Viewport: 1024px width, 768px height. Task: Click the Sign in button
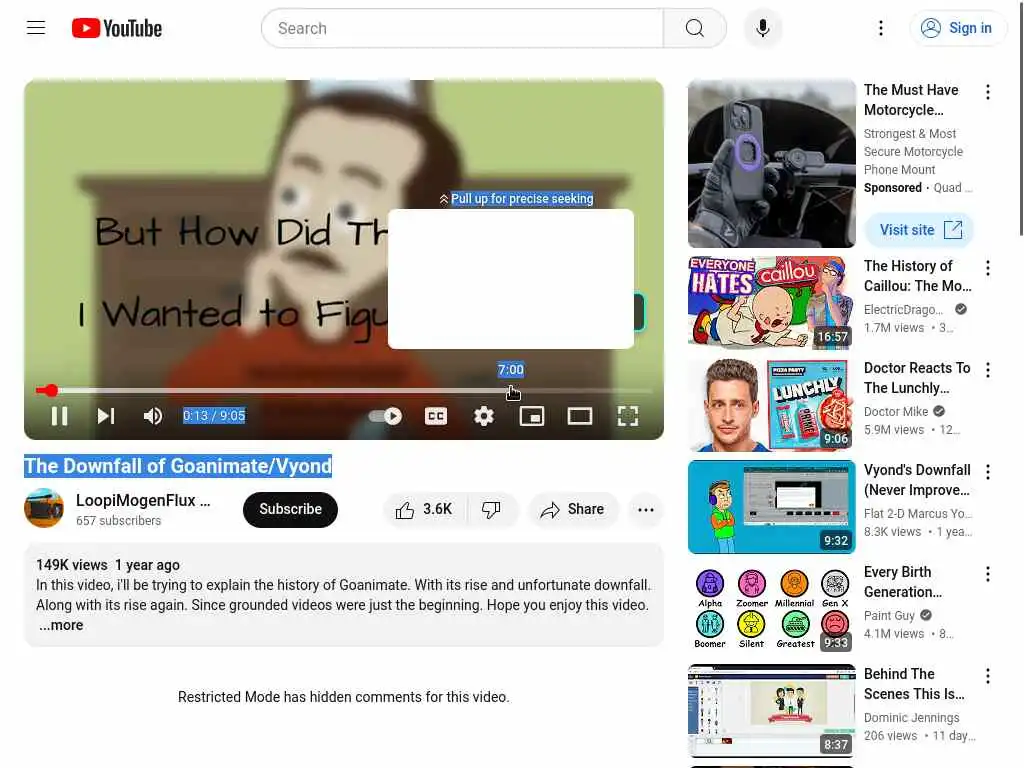958,28
